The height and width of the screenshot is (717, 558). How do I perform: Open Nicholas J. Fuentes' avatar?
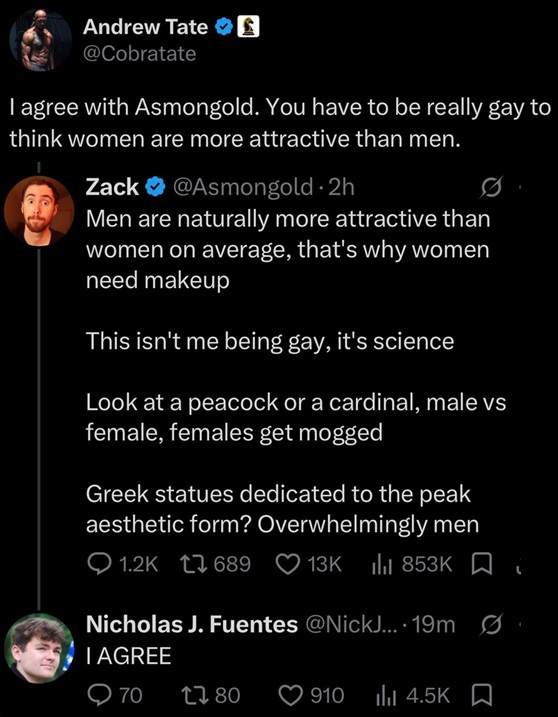[39, 648]
